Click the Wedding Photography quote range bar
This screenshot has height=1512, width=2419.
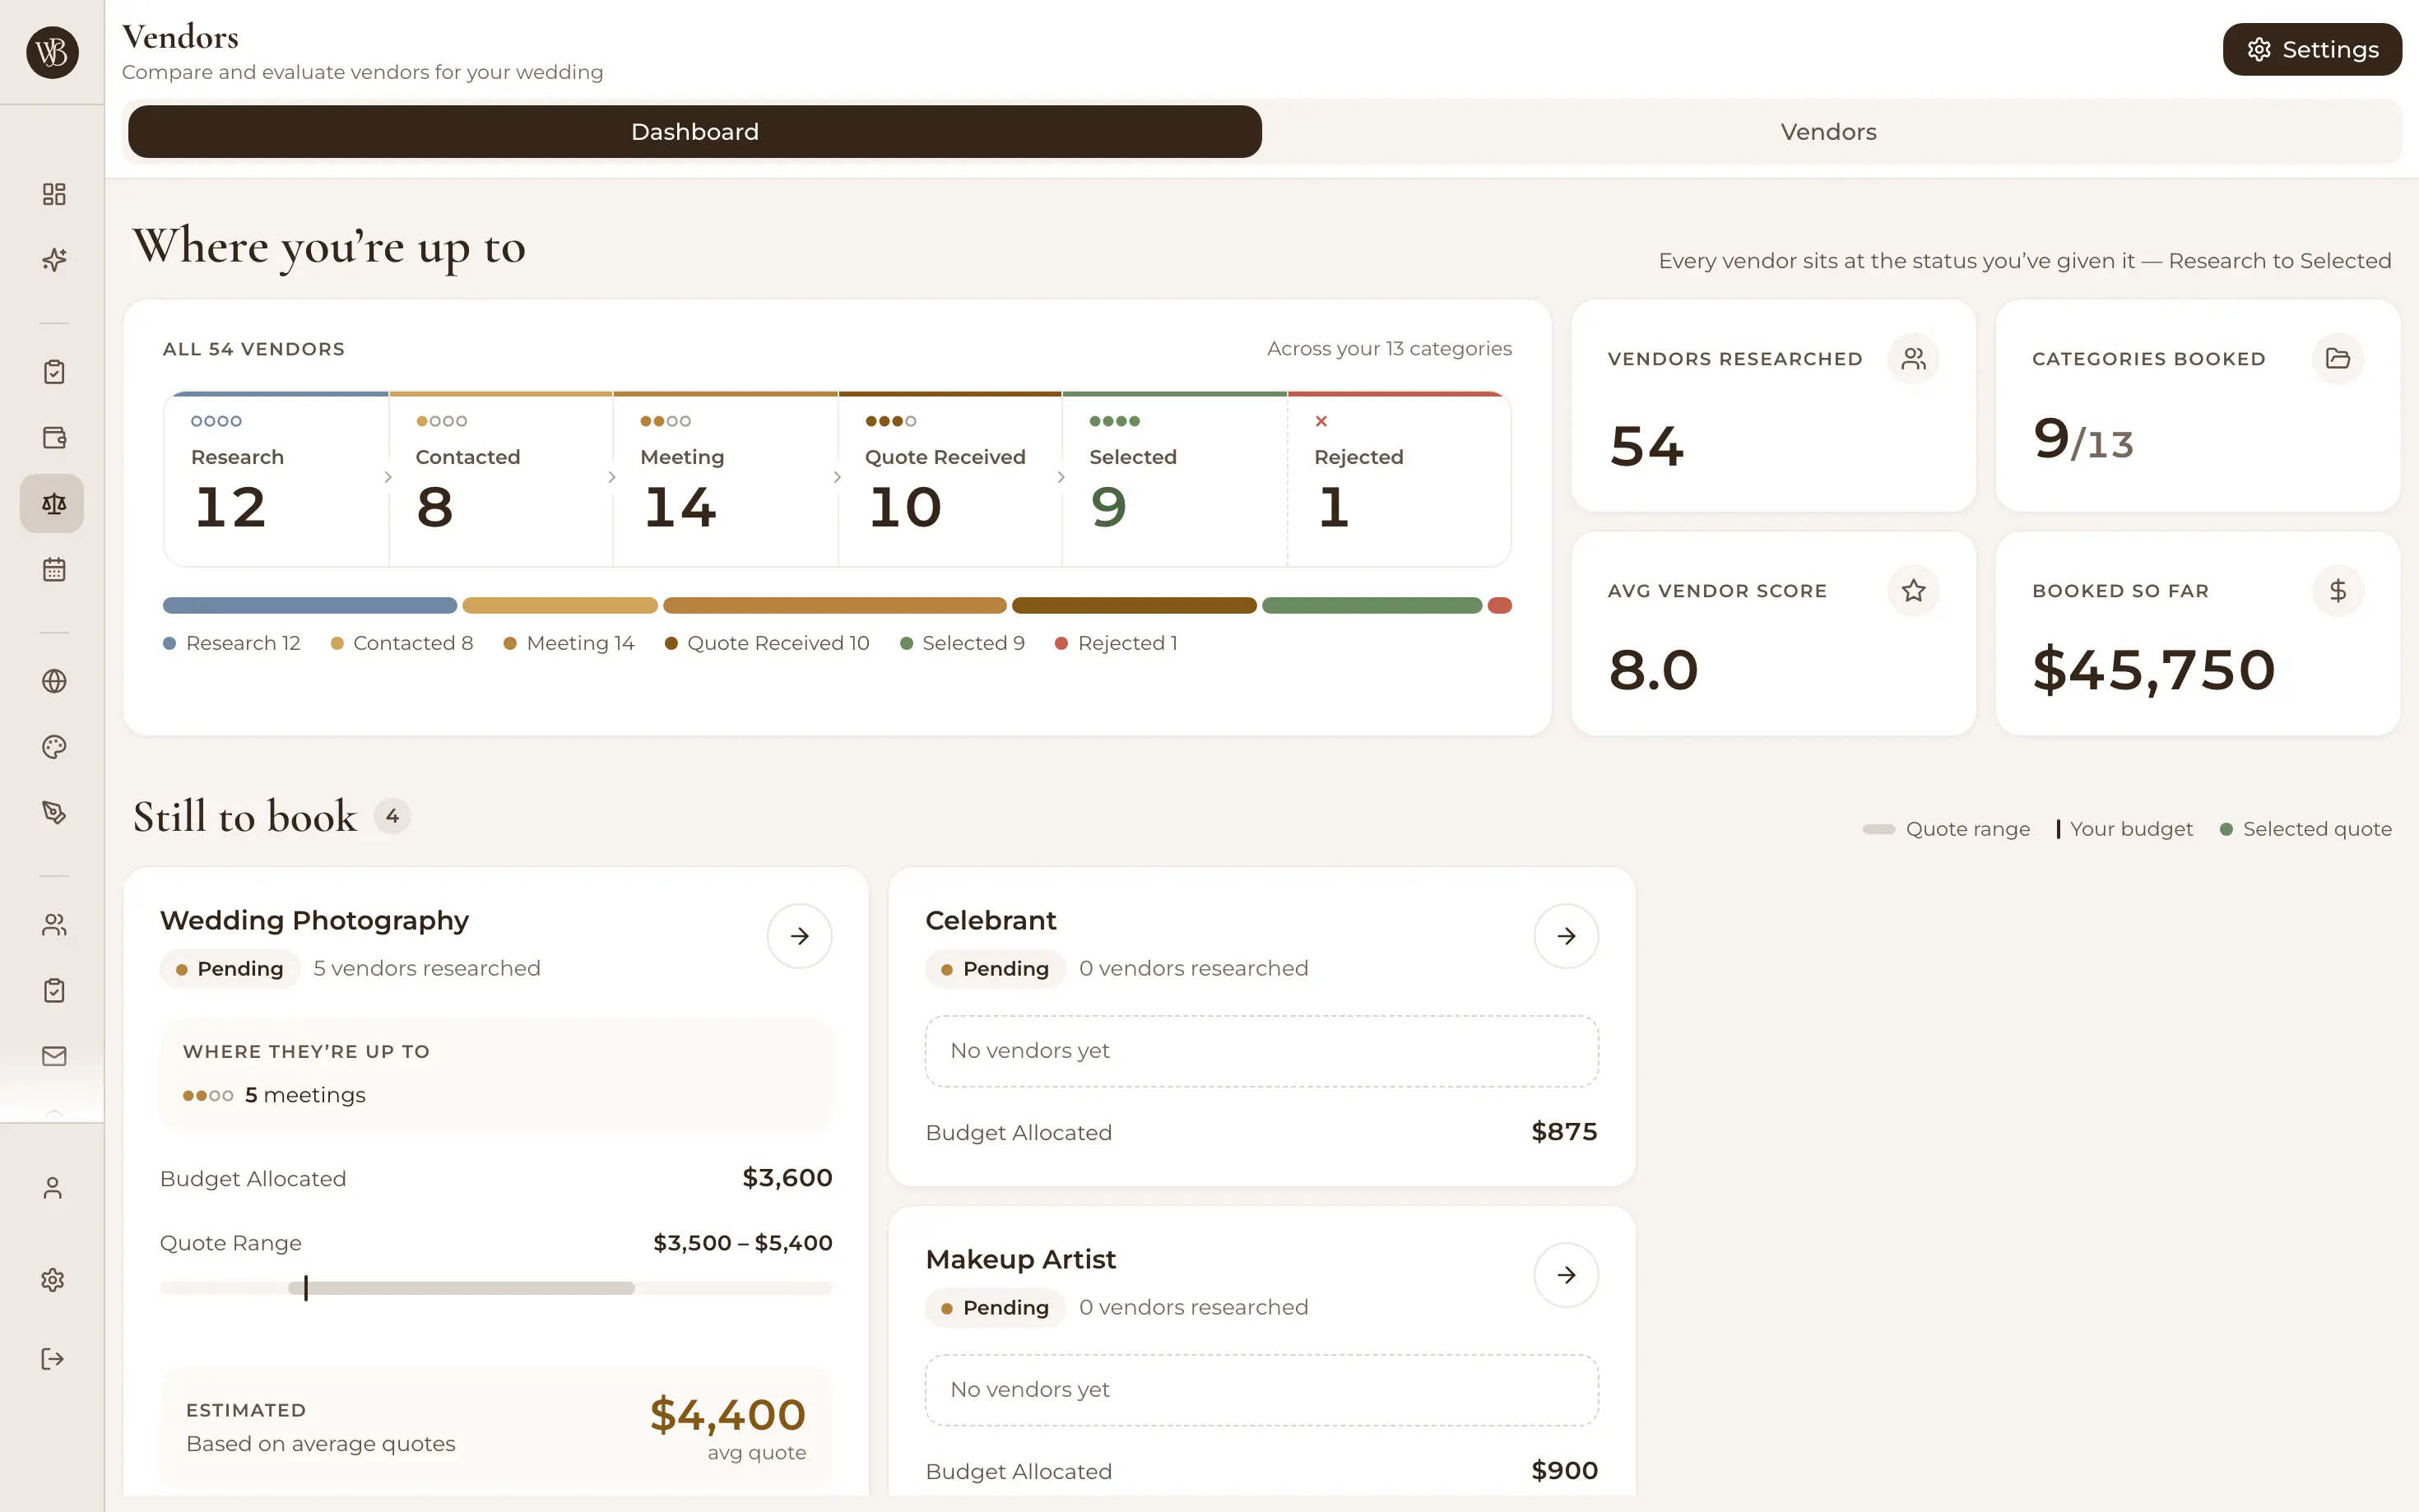coord(496,1288)
